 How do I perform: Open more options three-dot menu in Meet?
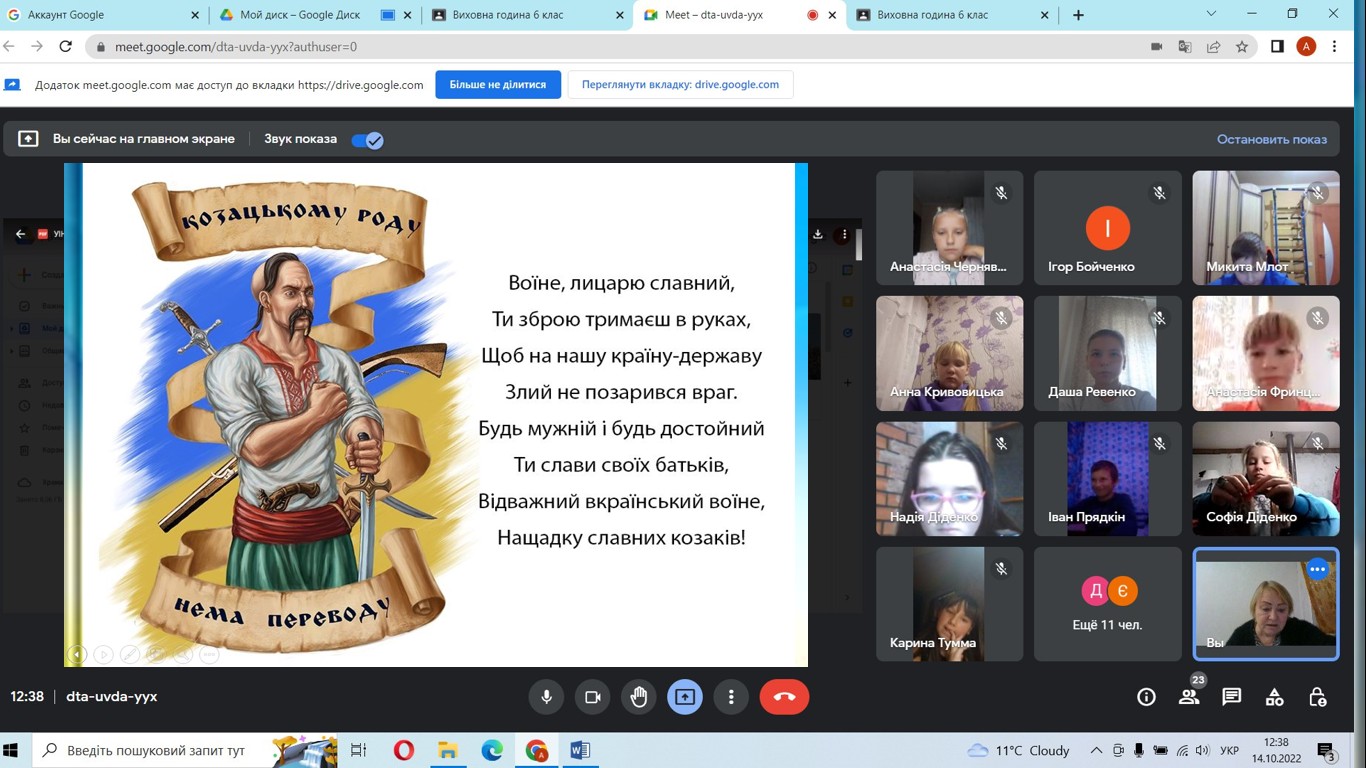coord(731,697)
